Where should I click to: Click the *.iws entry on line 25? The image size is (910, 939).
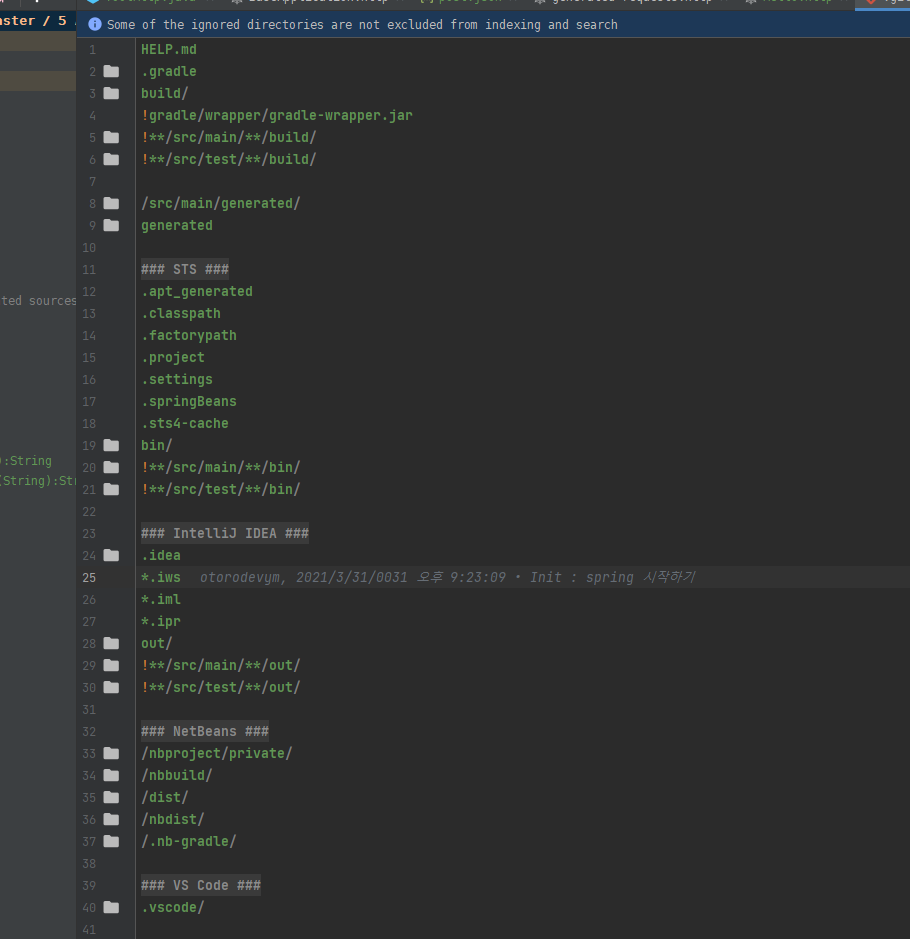coord(160,578)
